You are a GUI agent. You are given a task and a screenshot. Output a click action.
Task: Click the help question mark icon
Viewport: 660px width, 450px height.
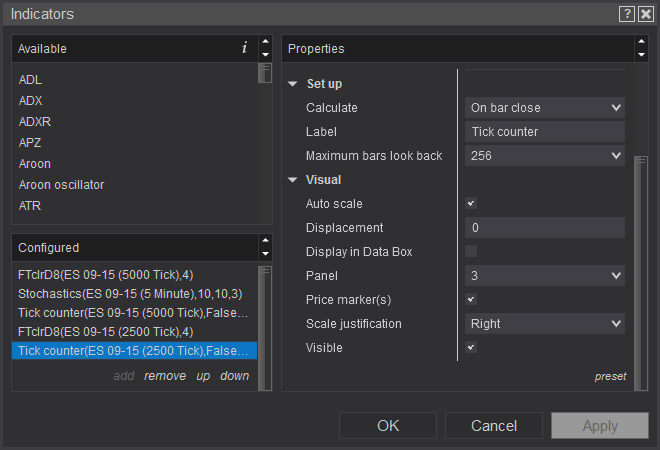[627, 14]
